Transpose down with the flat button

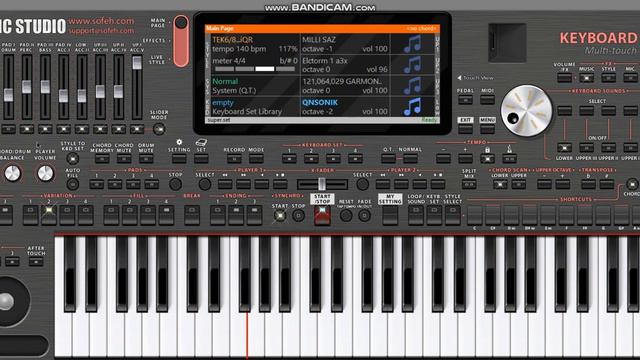(588, 184)
